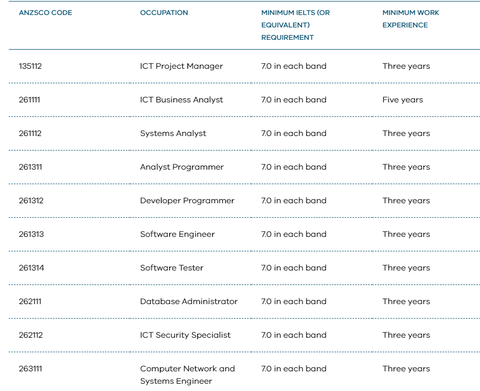Screen dimensions: 480x391
Task: Click the Five years work experience cell
Action: tap(403, 100)
